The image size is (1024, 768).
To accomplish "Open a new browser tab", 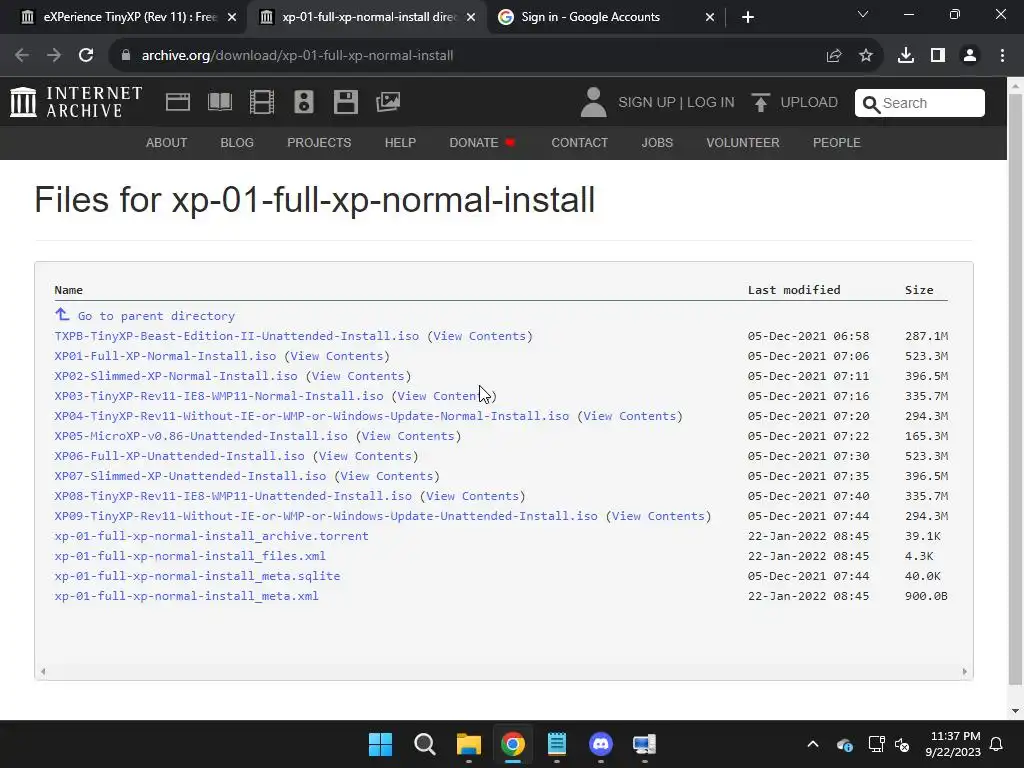I will pos(748,17).
